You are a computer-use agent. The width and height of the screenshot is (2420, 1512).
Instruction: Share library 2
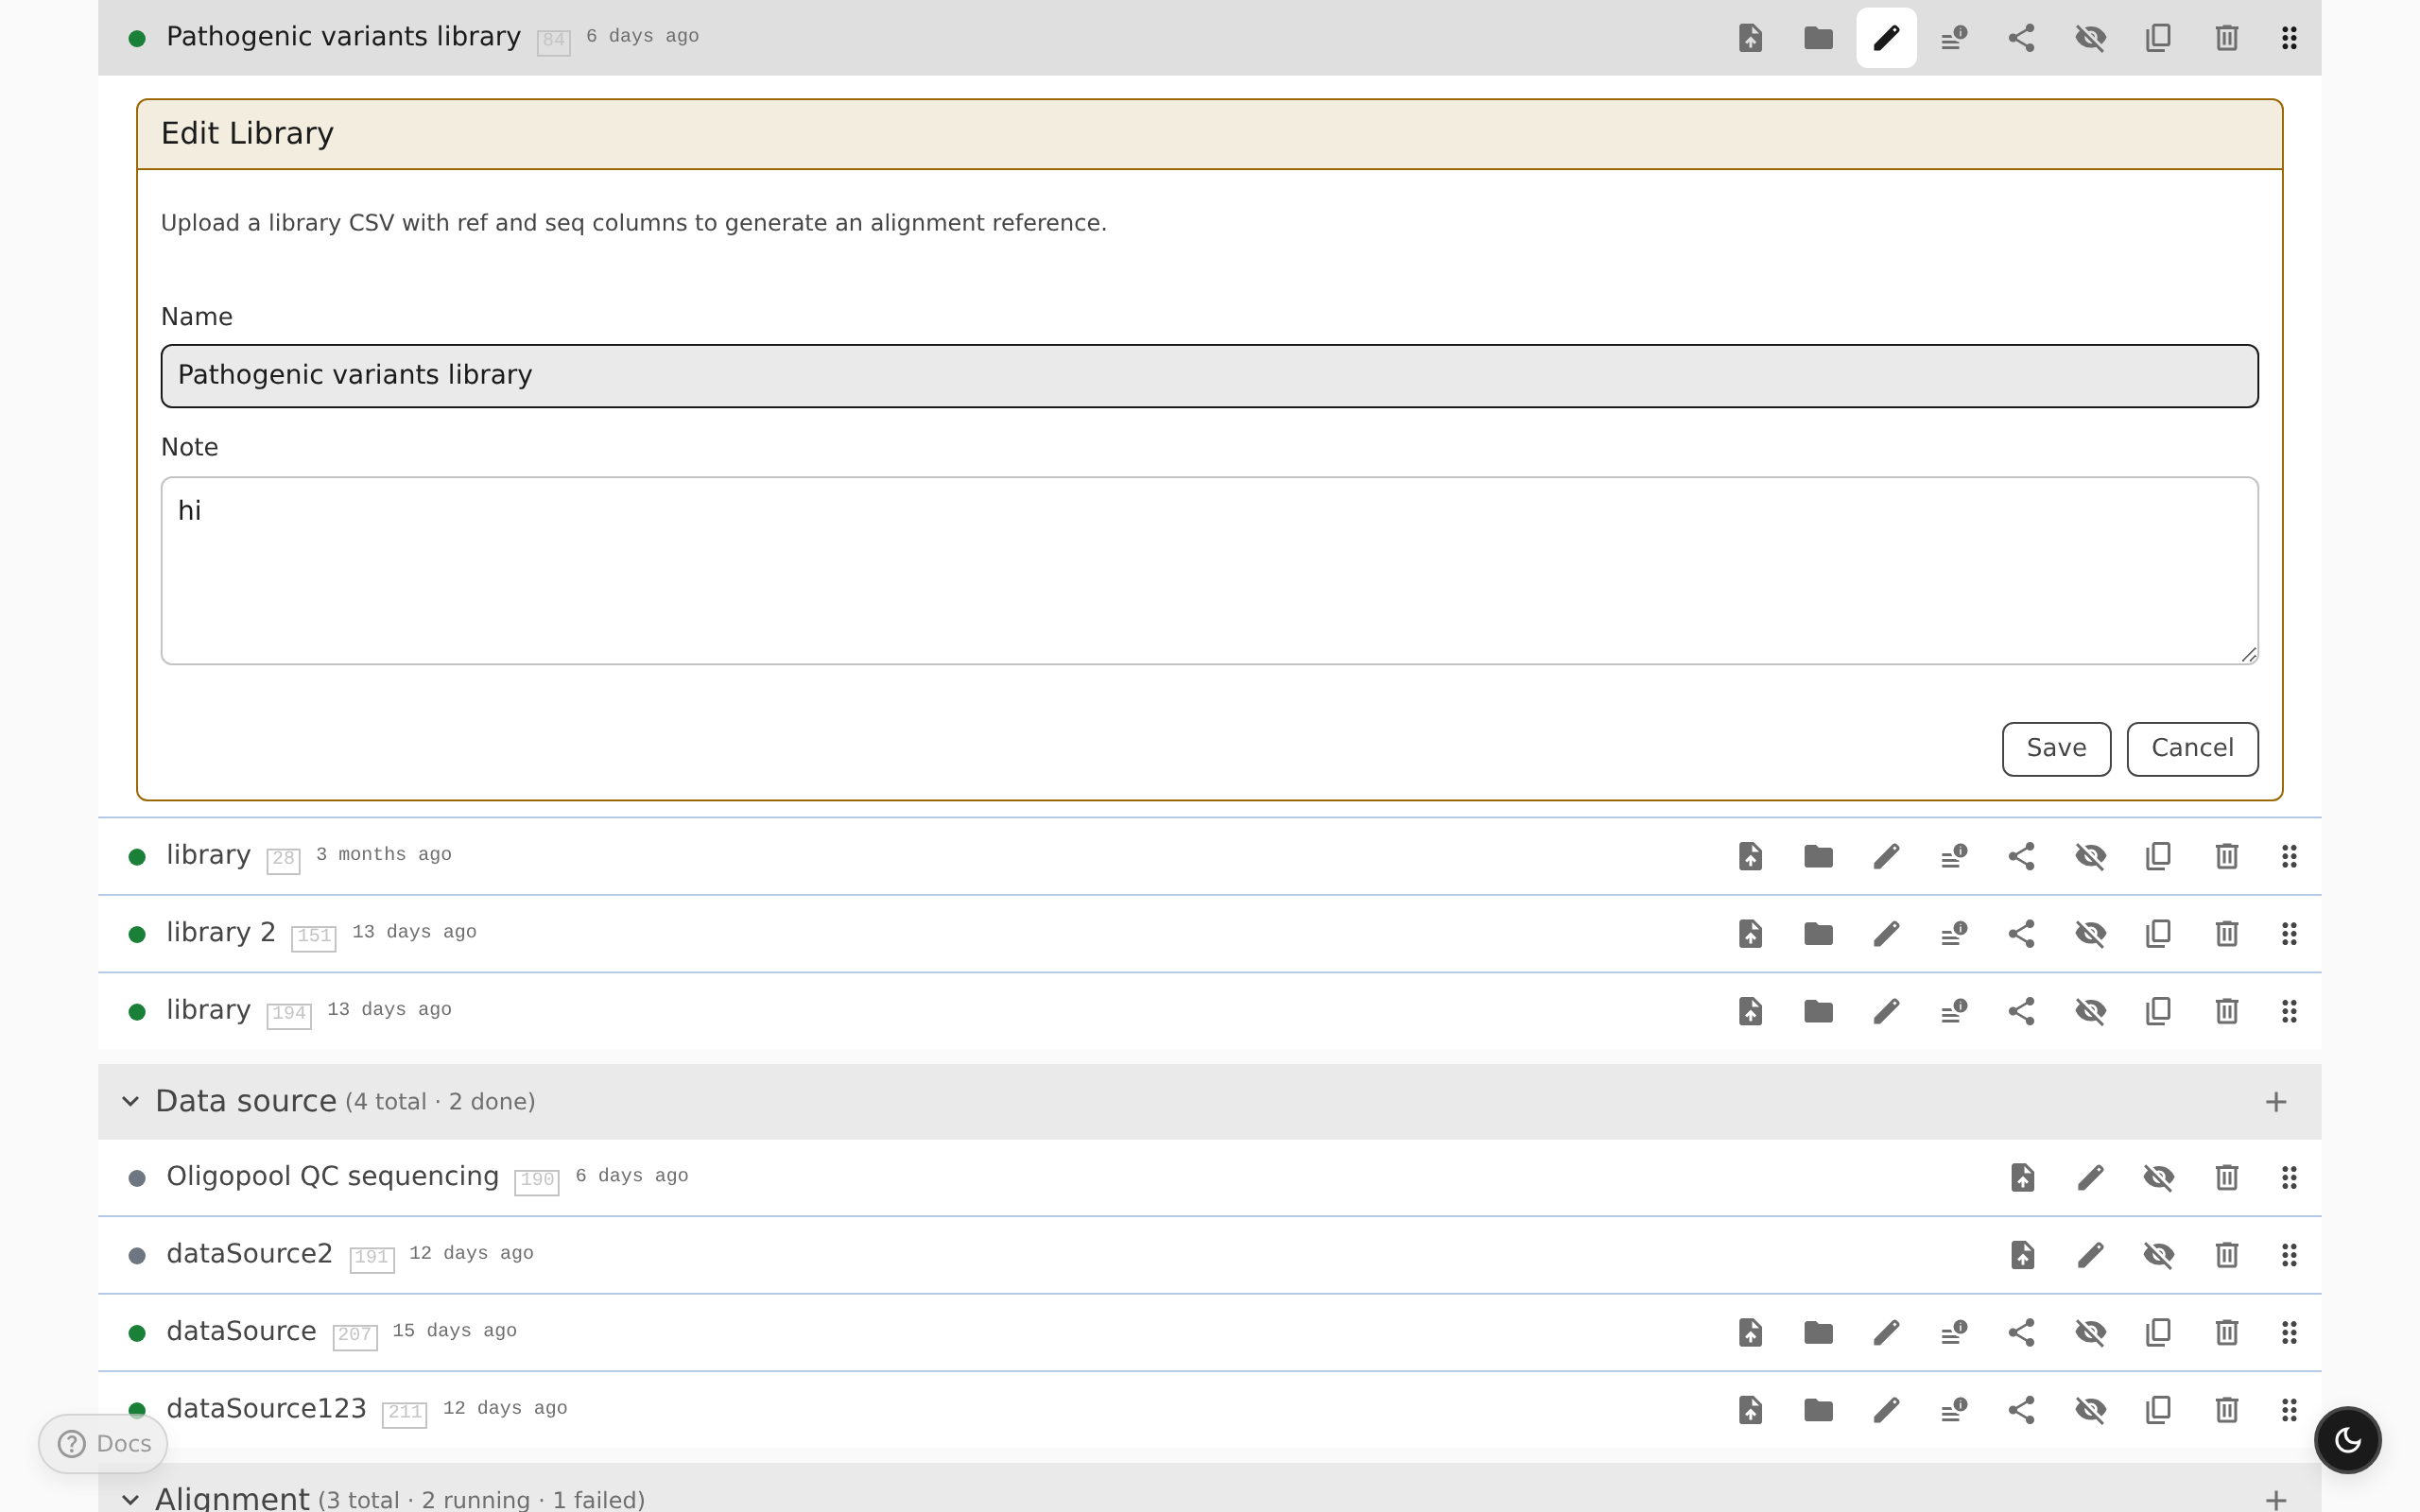[2022, 934]
